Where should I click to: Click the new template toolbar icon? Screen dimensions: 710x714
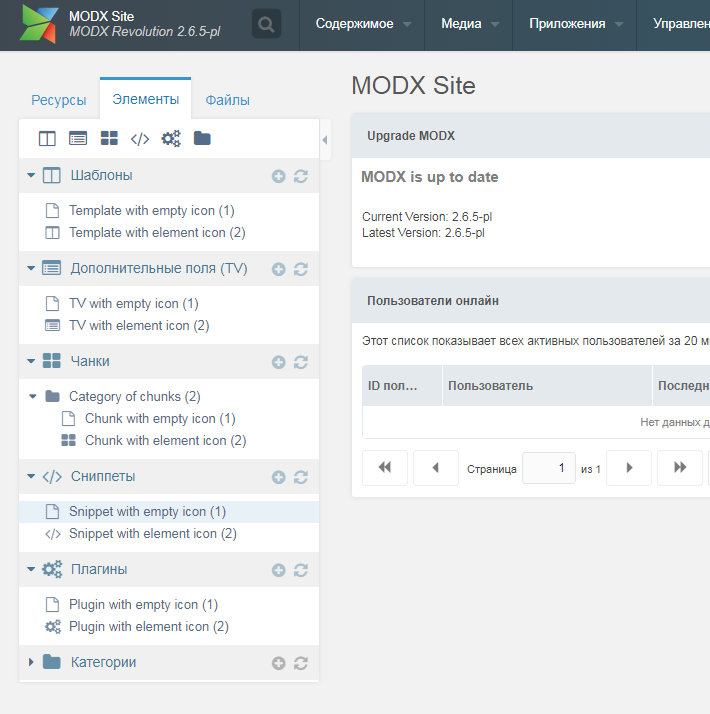point(47,138)
